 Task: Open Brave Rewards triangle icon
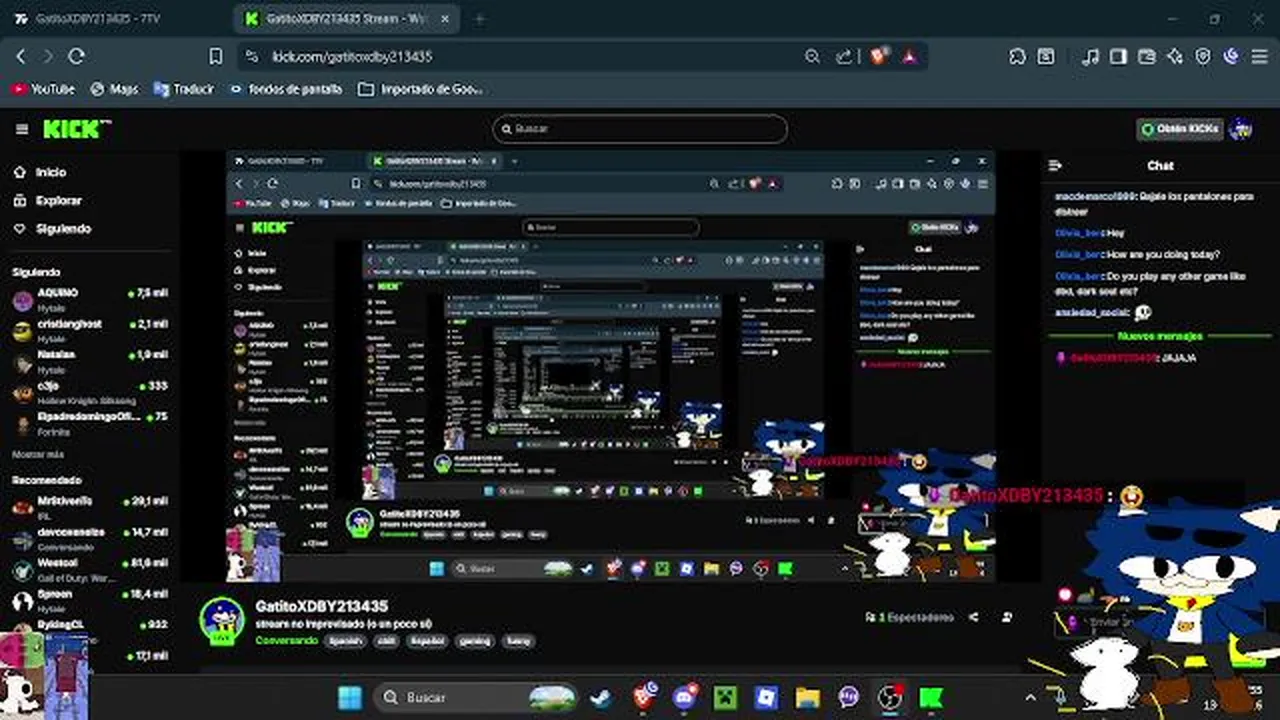(909, 57)
